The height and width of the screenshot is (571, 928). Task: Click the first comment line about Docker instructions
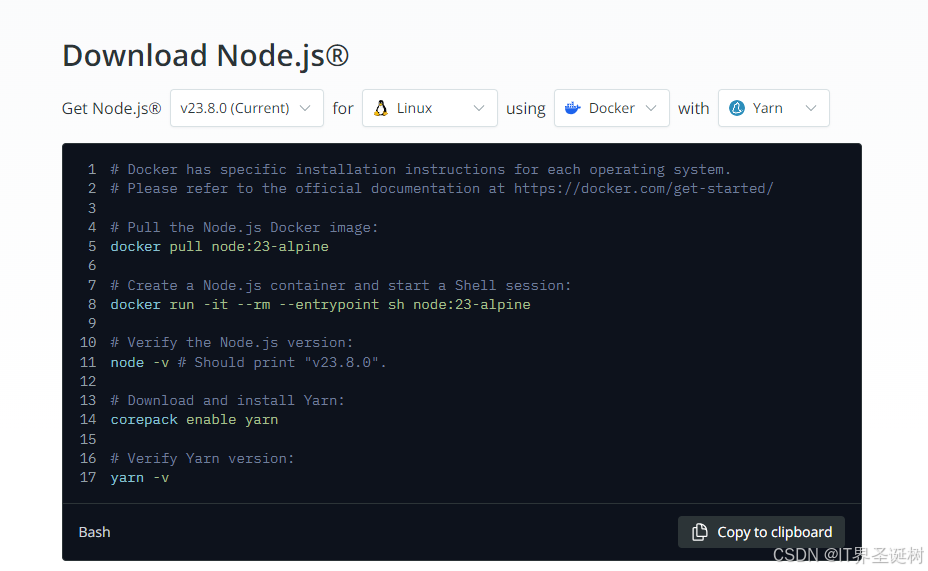click(421, 170)
